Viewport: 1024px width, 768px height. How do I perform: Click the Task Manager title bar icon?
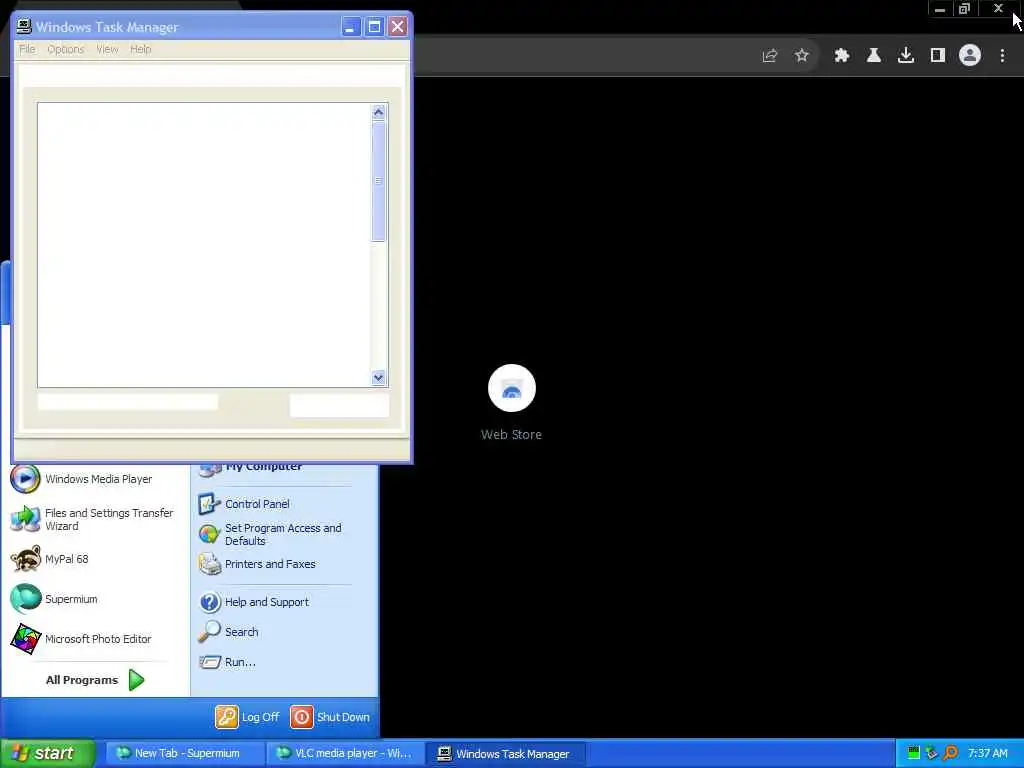(x=24, y=27)
